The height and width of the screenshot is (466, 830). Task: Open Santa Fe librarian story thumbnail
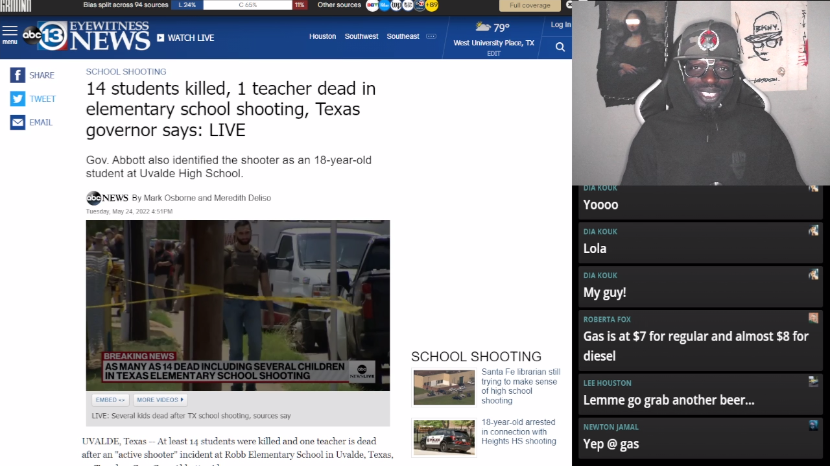444,386
